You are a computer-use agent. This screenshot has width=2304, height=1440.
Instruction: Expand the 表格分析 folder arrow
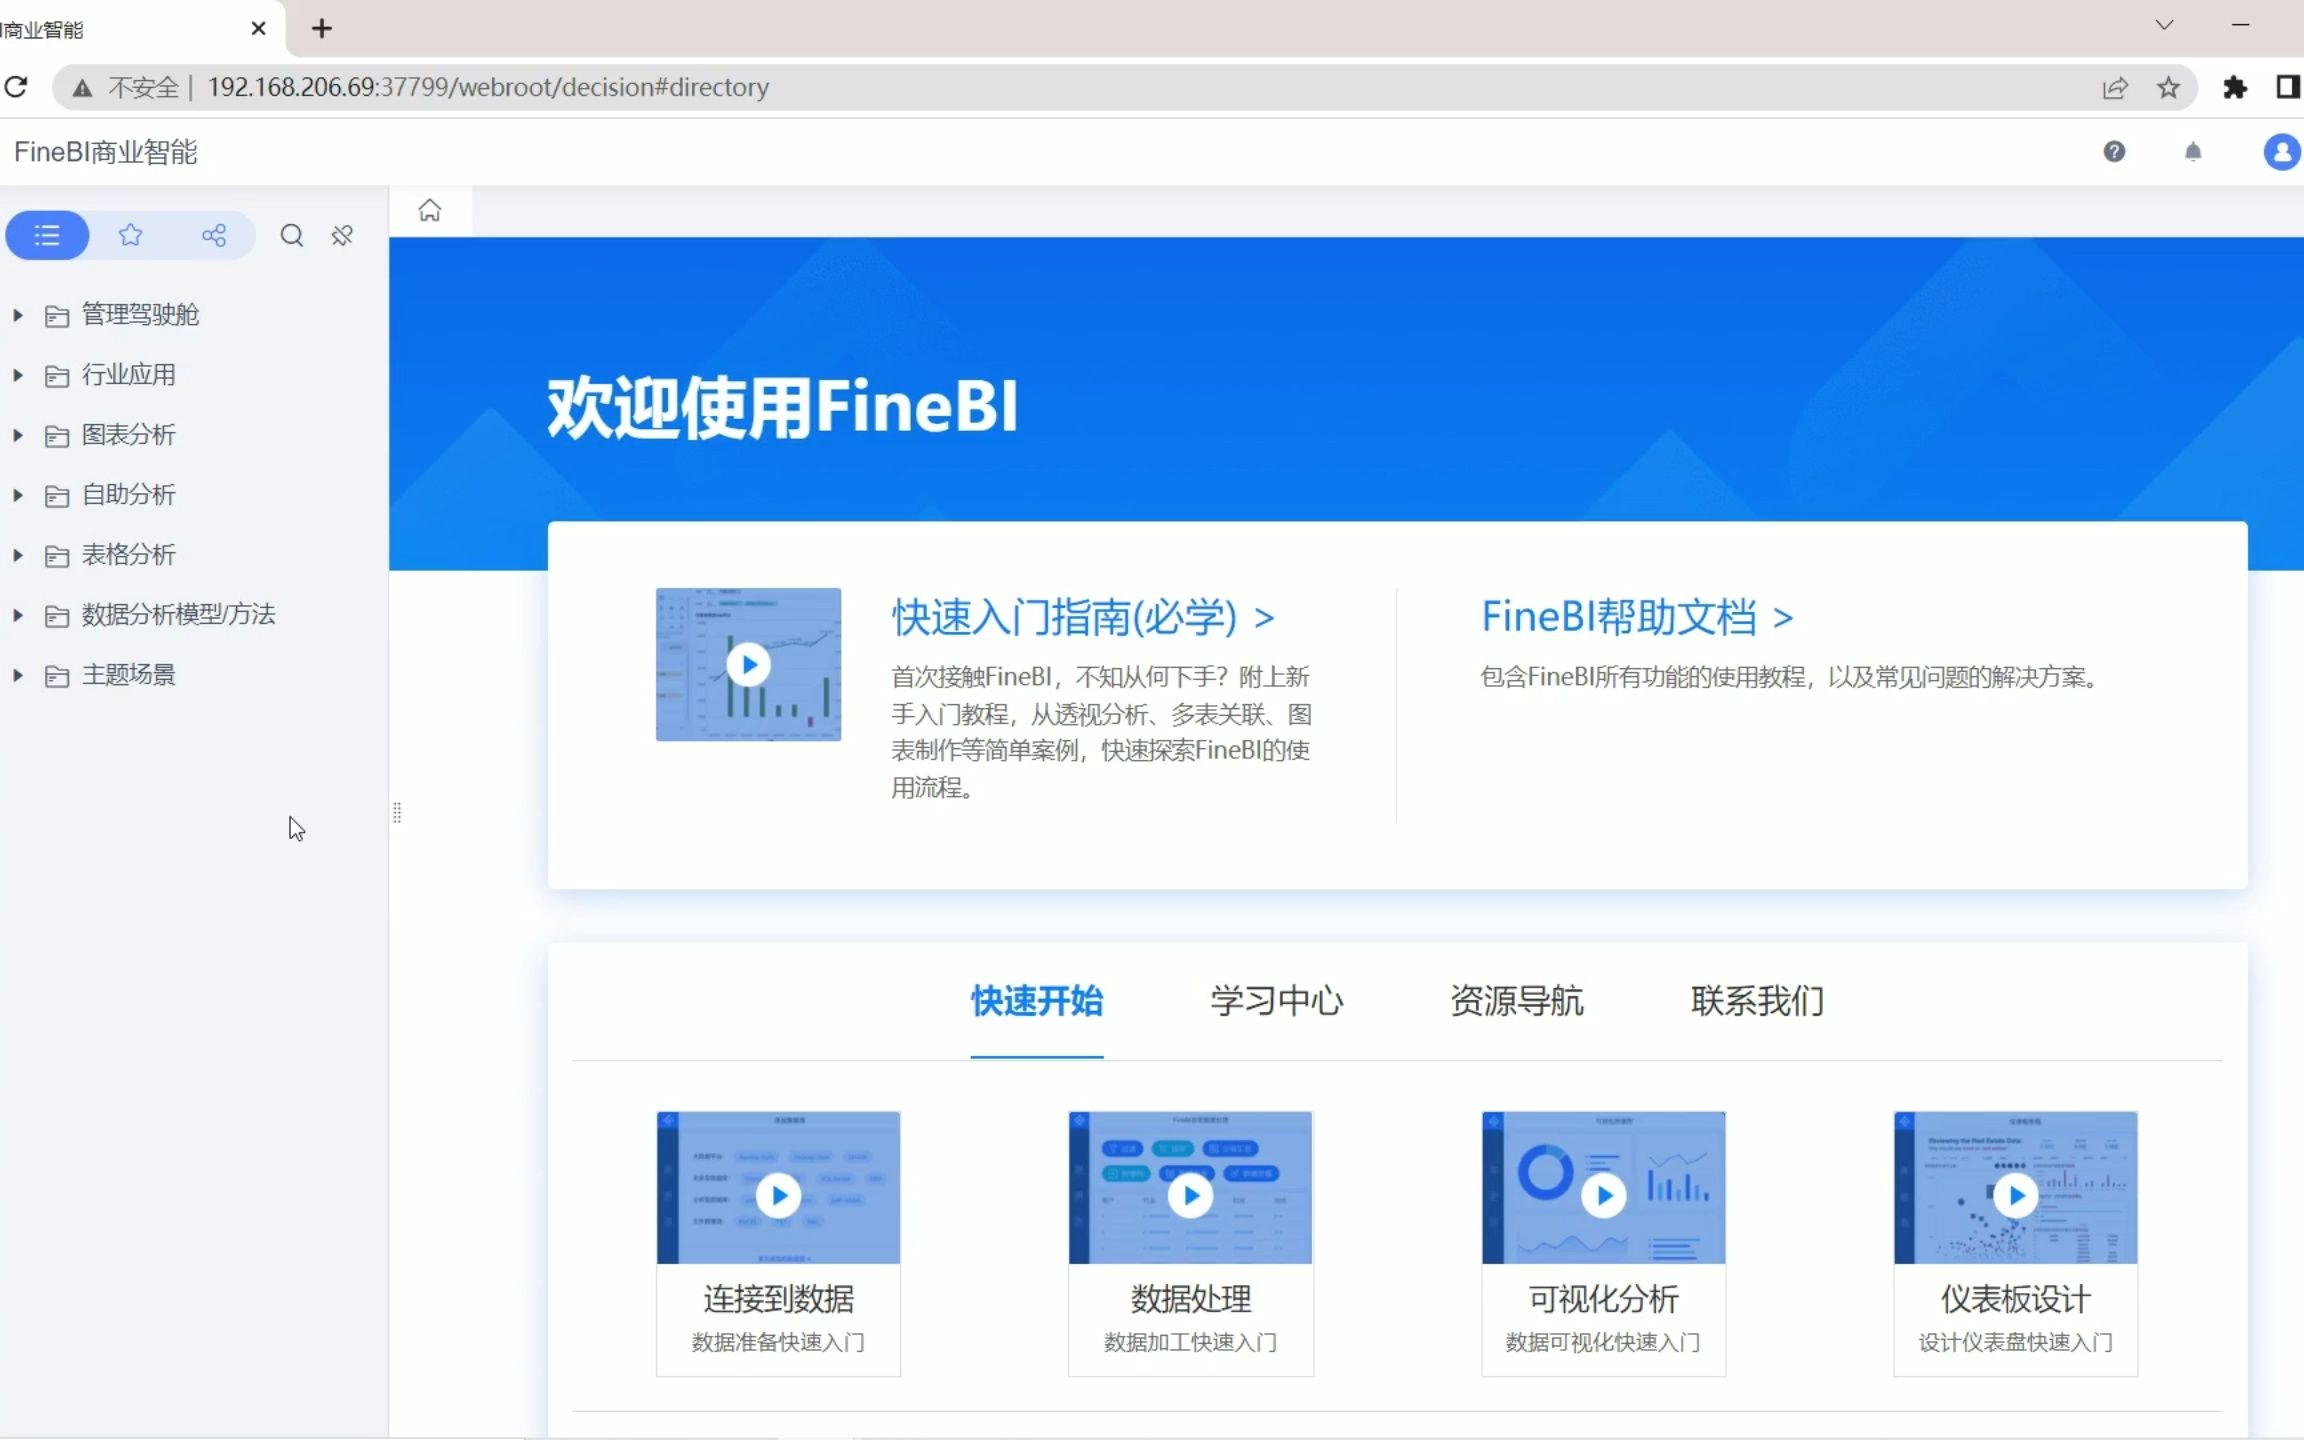18,555
